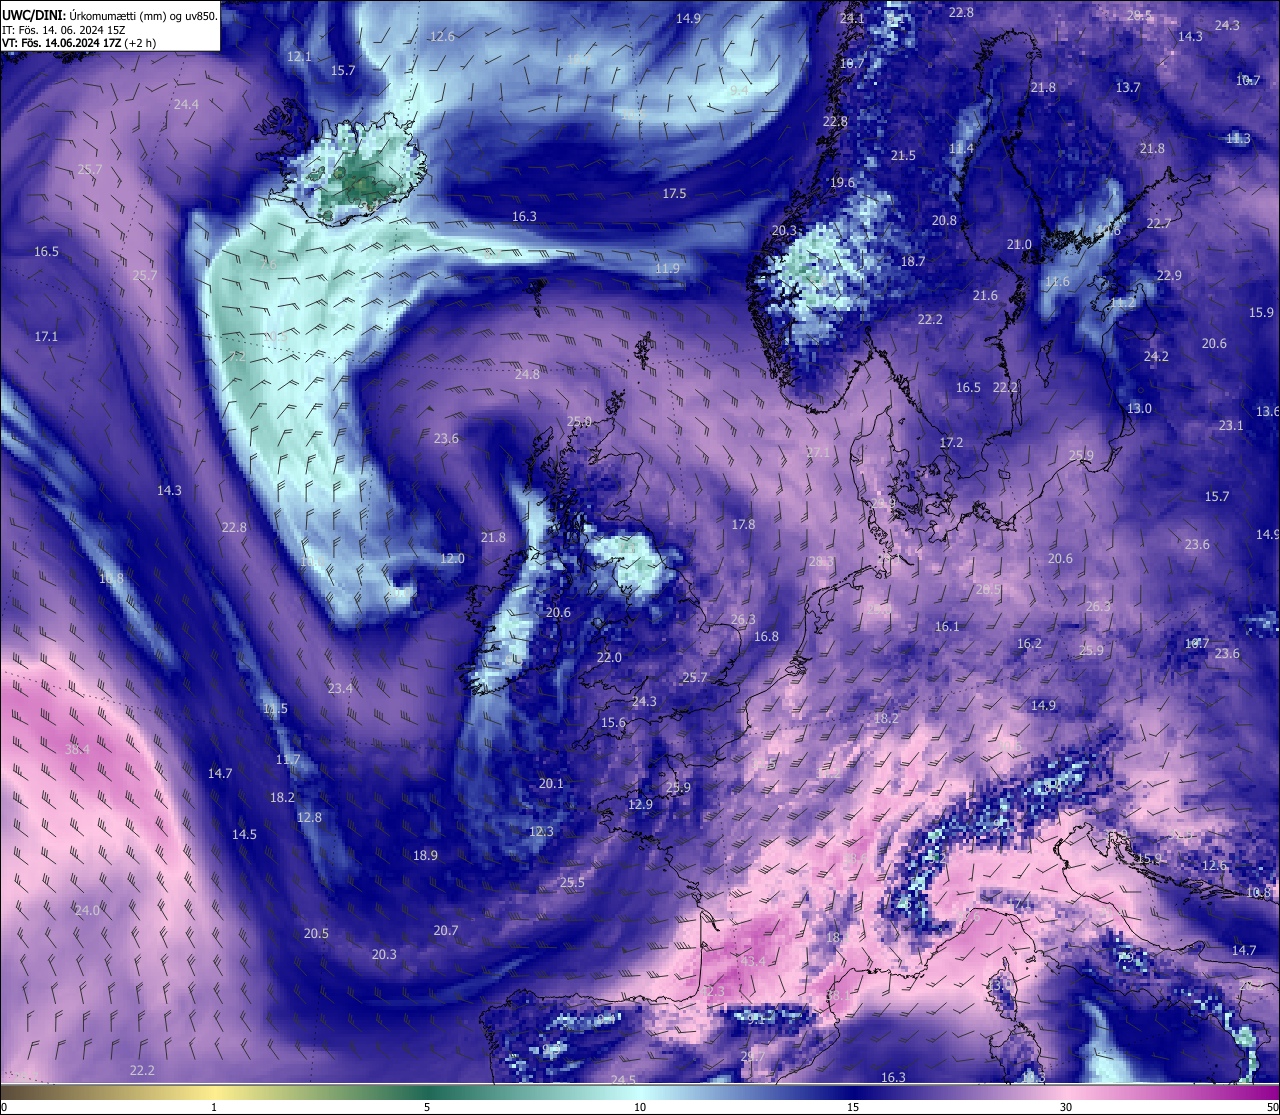Click the 17.2 value near Denmark
Screen dimensions: 1280x1115
(x=951, y=442)
